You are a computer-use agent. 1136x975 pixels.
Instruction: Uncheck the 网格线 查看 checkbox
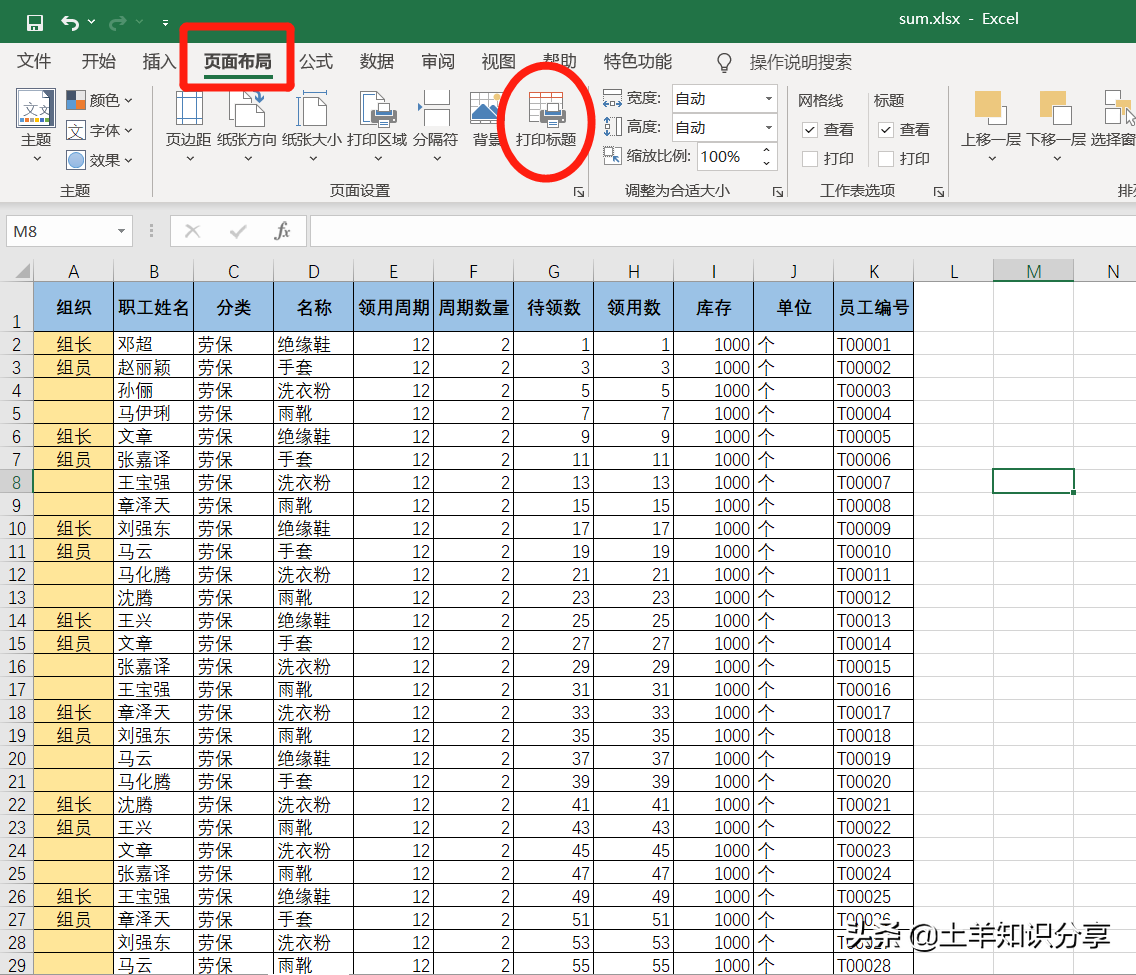pyautogui.click(x=811, y=130)
